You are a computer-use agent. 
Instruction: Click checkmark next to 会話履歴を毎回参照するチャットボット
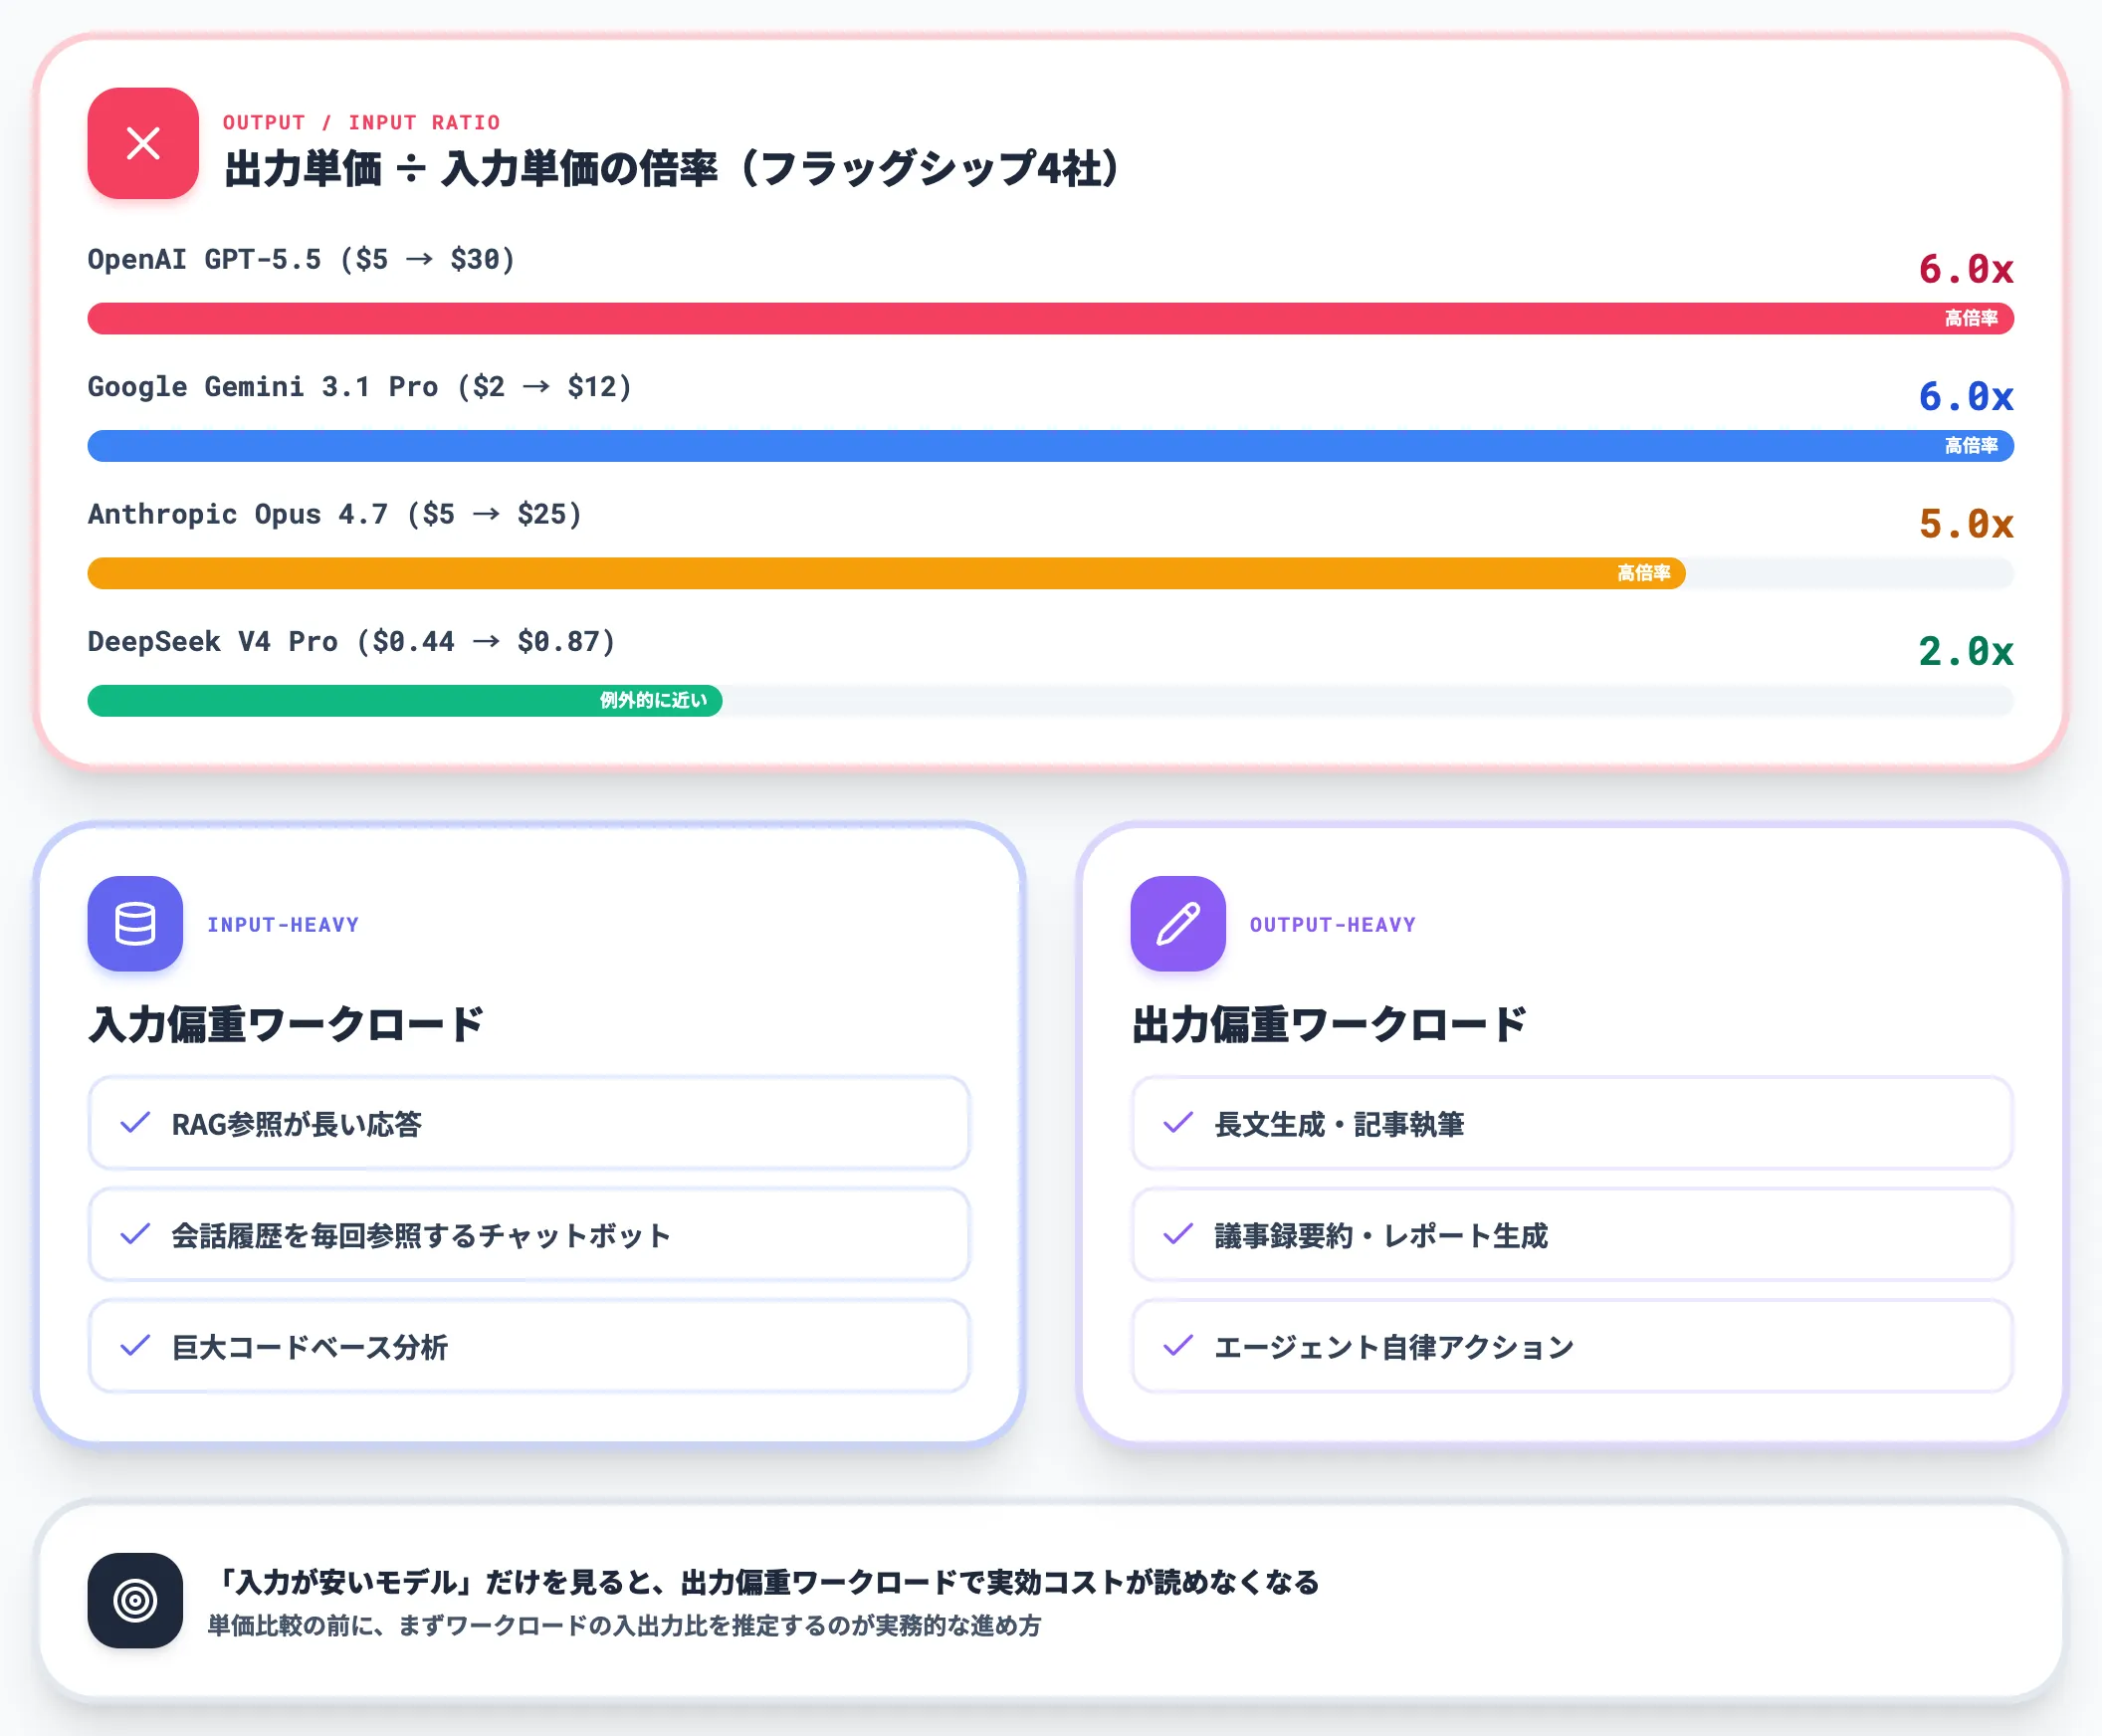click(x=135, y=1234)
